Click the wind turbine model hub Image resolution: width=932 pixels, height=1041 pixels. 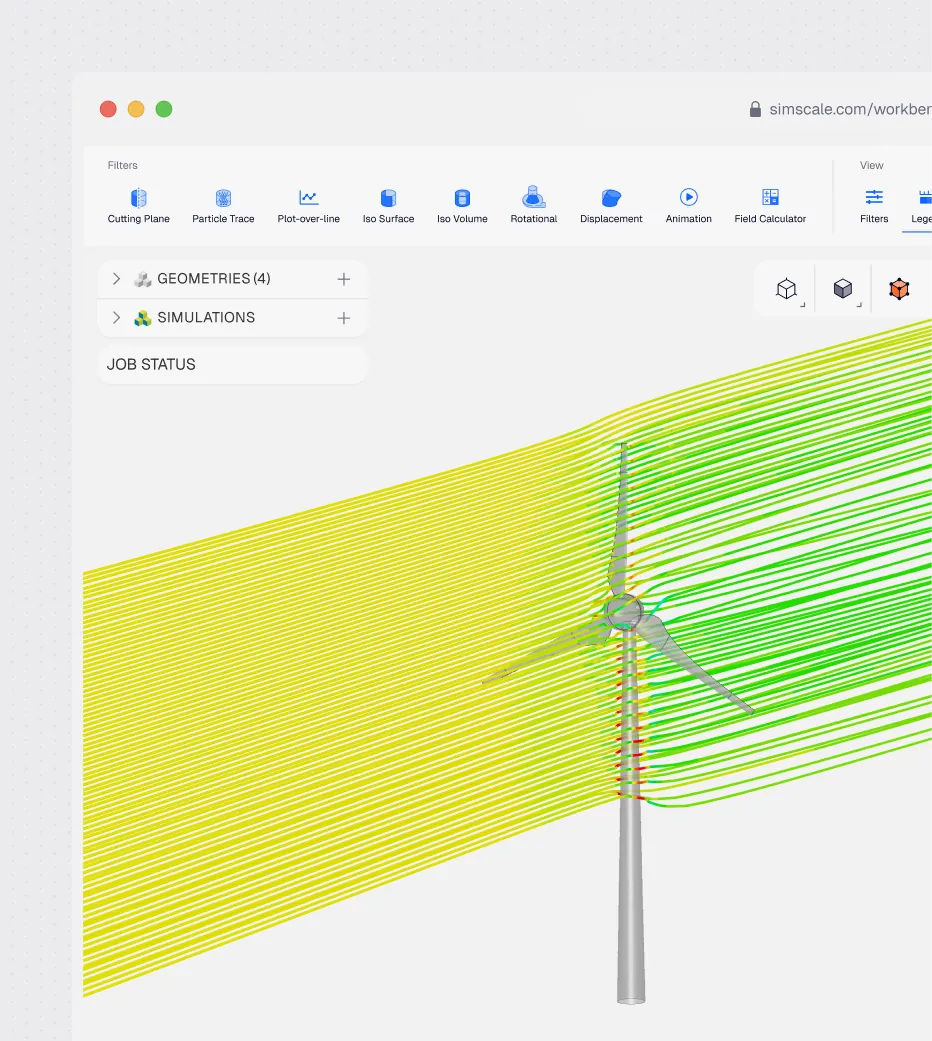click(623, 611)
